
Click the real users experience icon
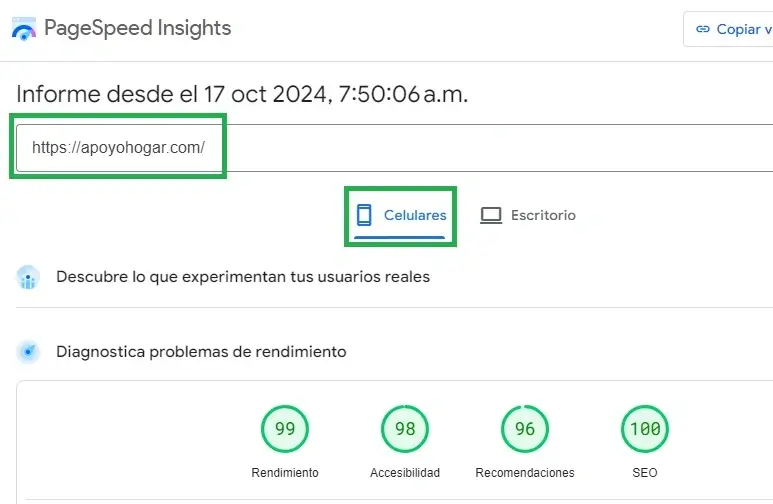(28, 277)
